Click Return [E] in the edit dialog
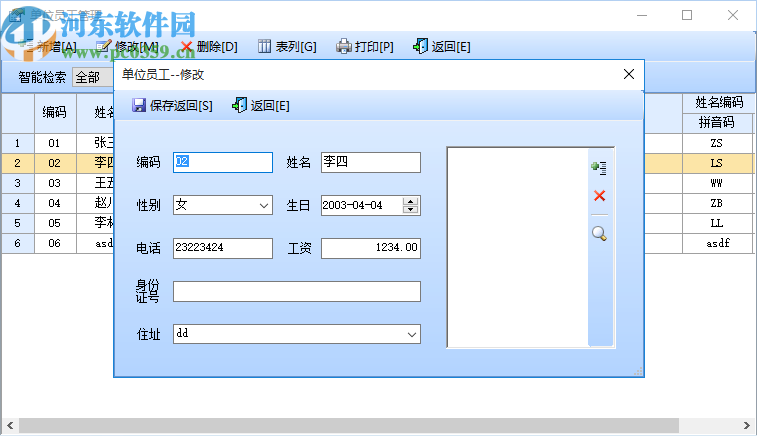The width and height of the screenshot is (757, 436). [261, 105]
